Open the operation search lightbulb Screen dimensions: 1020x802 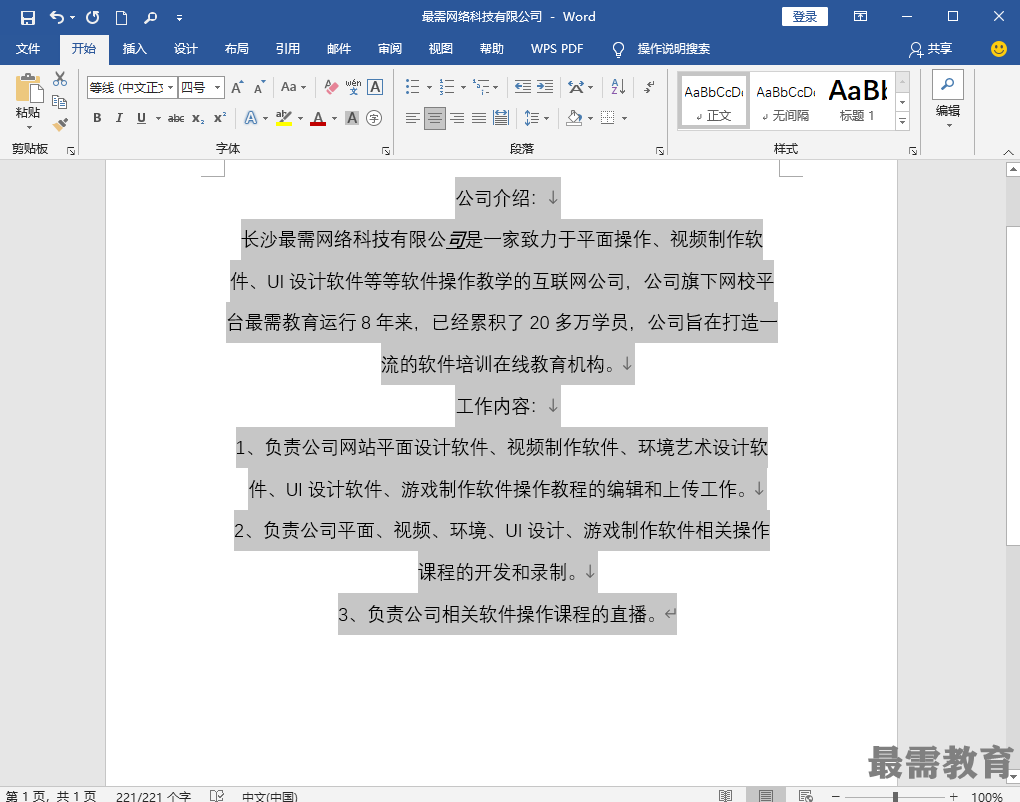[619, 49]
